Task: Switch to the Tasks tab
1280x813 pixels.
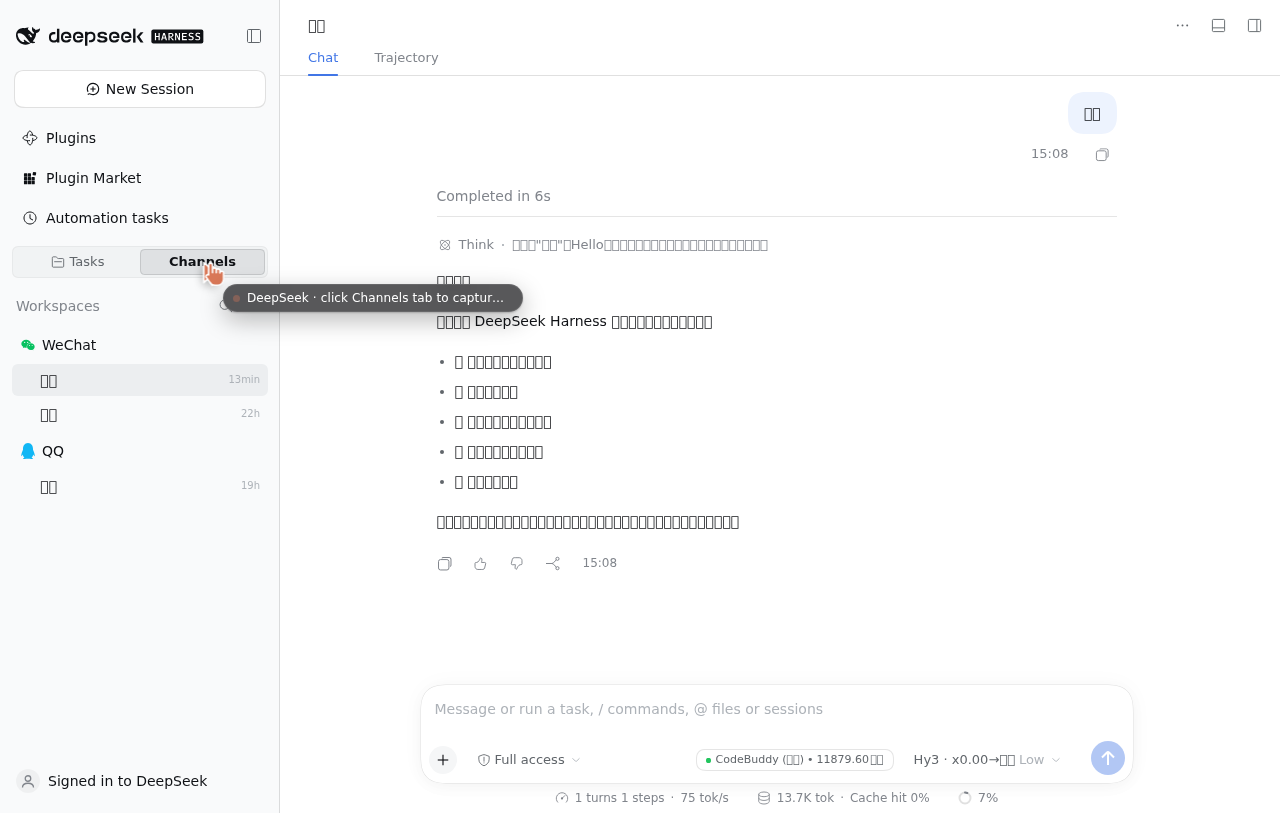Action: coord(77,262)
